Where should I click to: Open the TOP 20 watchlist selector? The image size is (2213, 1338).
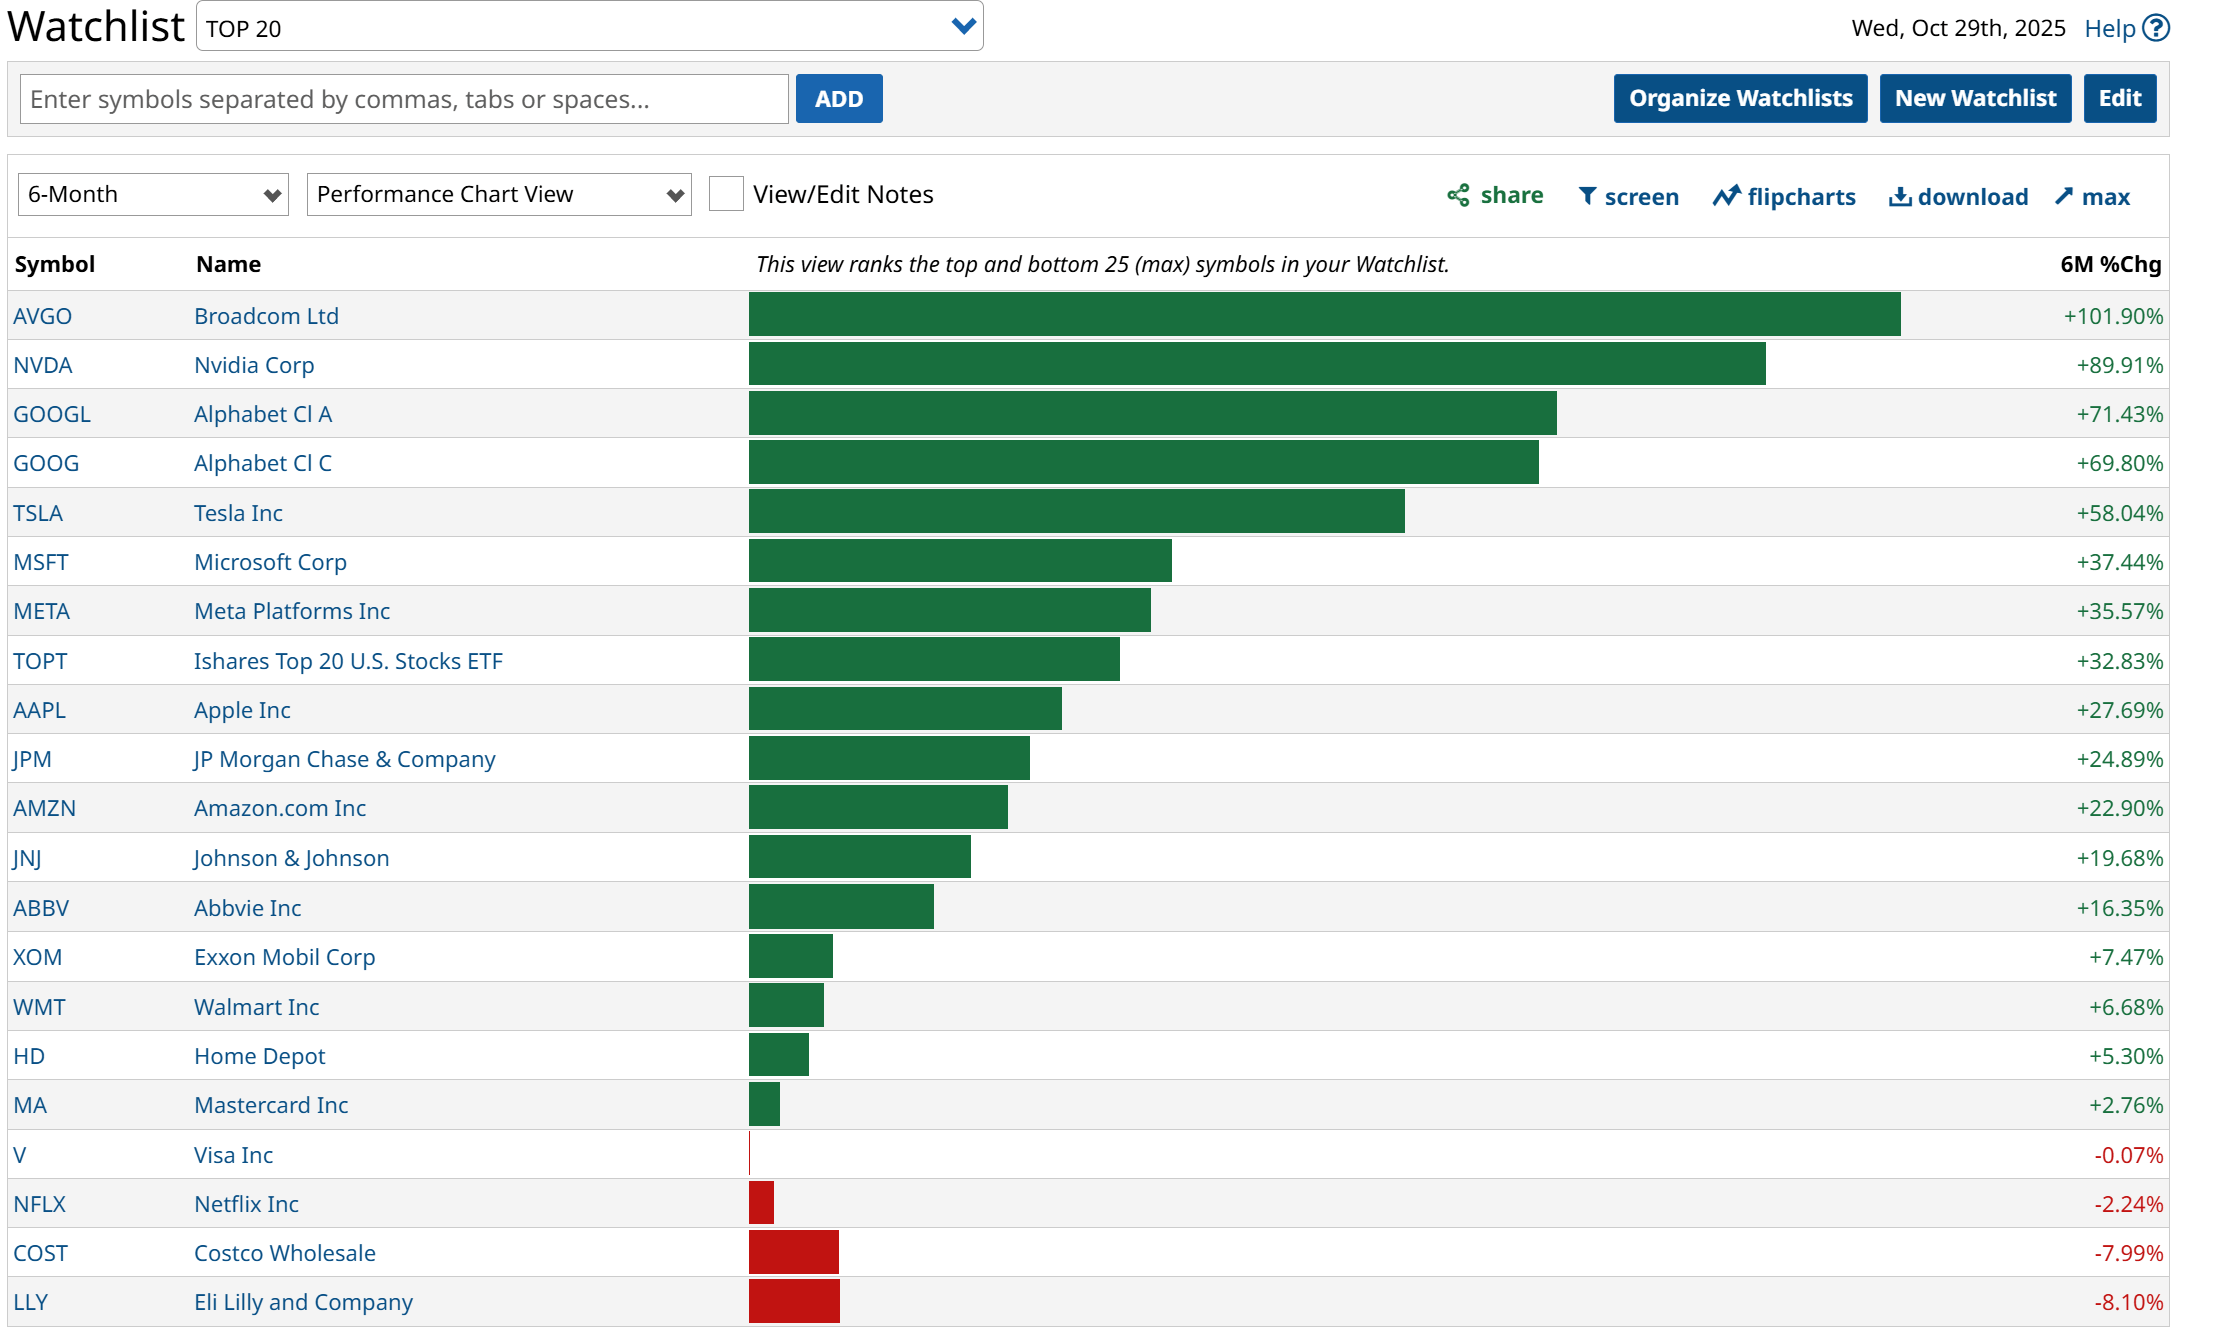589,27
